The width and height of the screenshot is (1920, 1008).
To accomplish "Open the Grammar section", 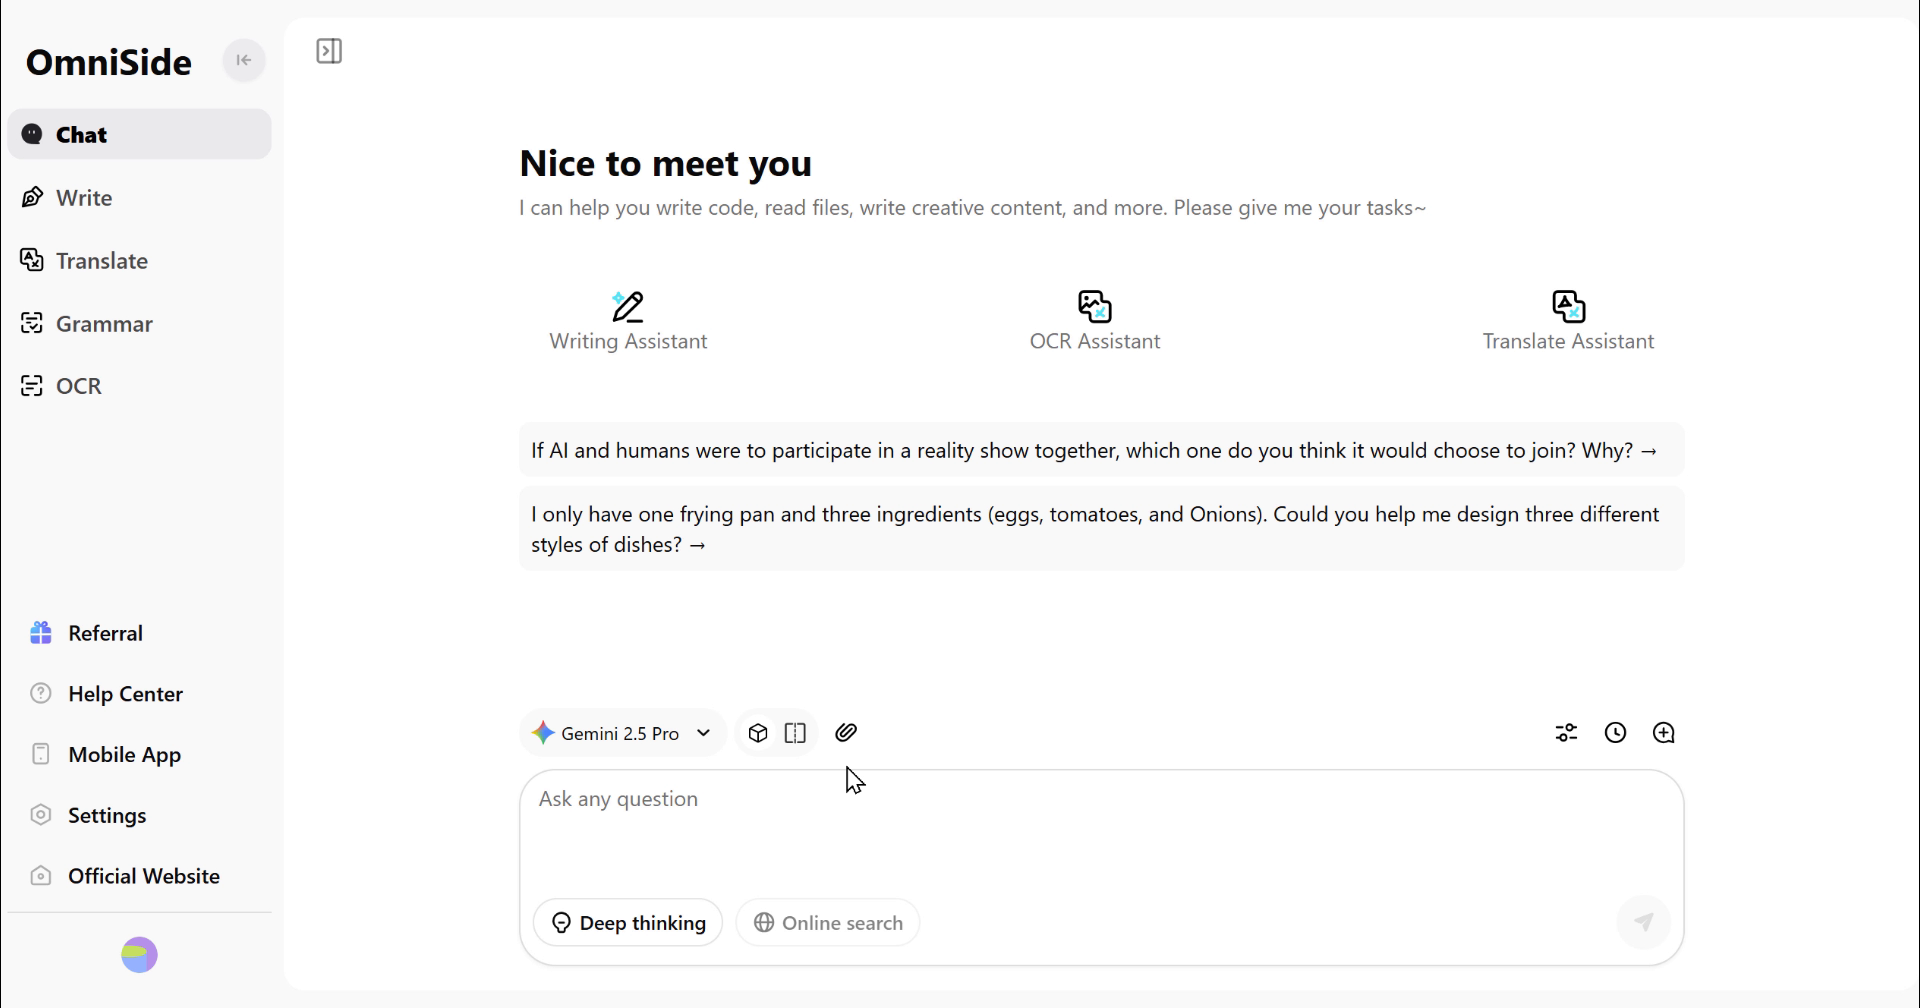I will (x=104, y=324).
